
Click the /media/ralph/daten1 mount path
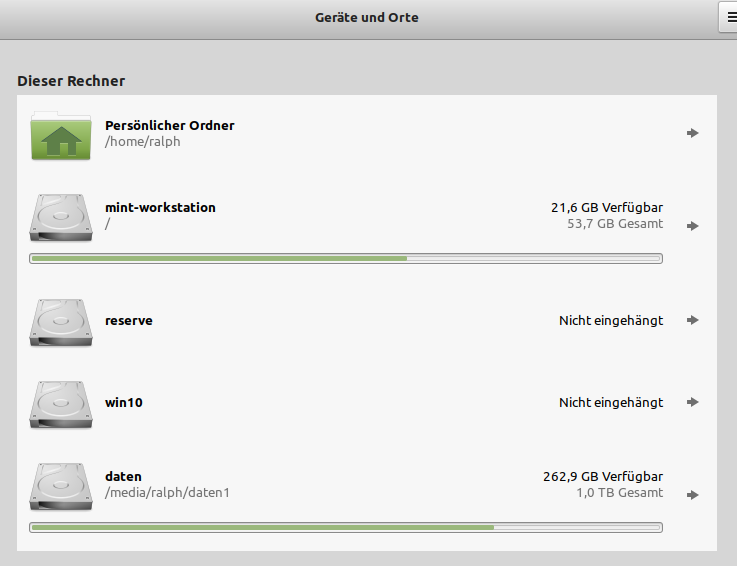point(167,493)
